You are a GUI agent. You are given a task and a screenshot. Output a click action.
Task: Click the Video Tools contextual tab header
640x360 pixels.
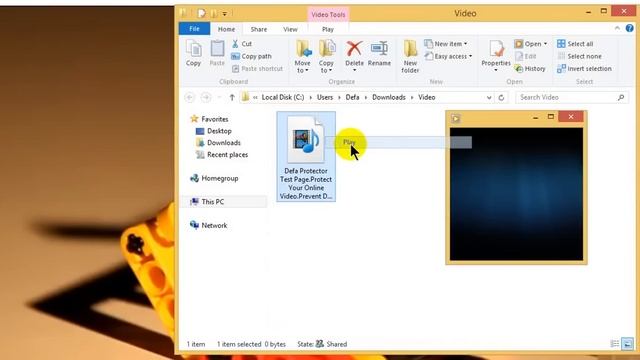328,14
